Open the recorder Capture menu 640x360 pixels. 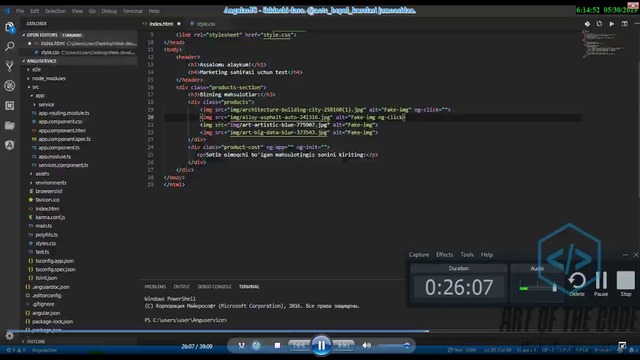(x=419, y=255)
